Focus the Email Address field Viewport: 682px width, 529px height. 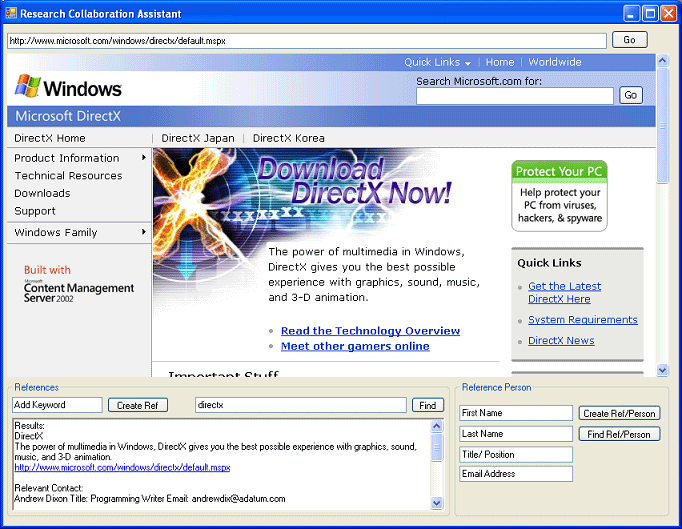point(516,474)
